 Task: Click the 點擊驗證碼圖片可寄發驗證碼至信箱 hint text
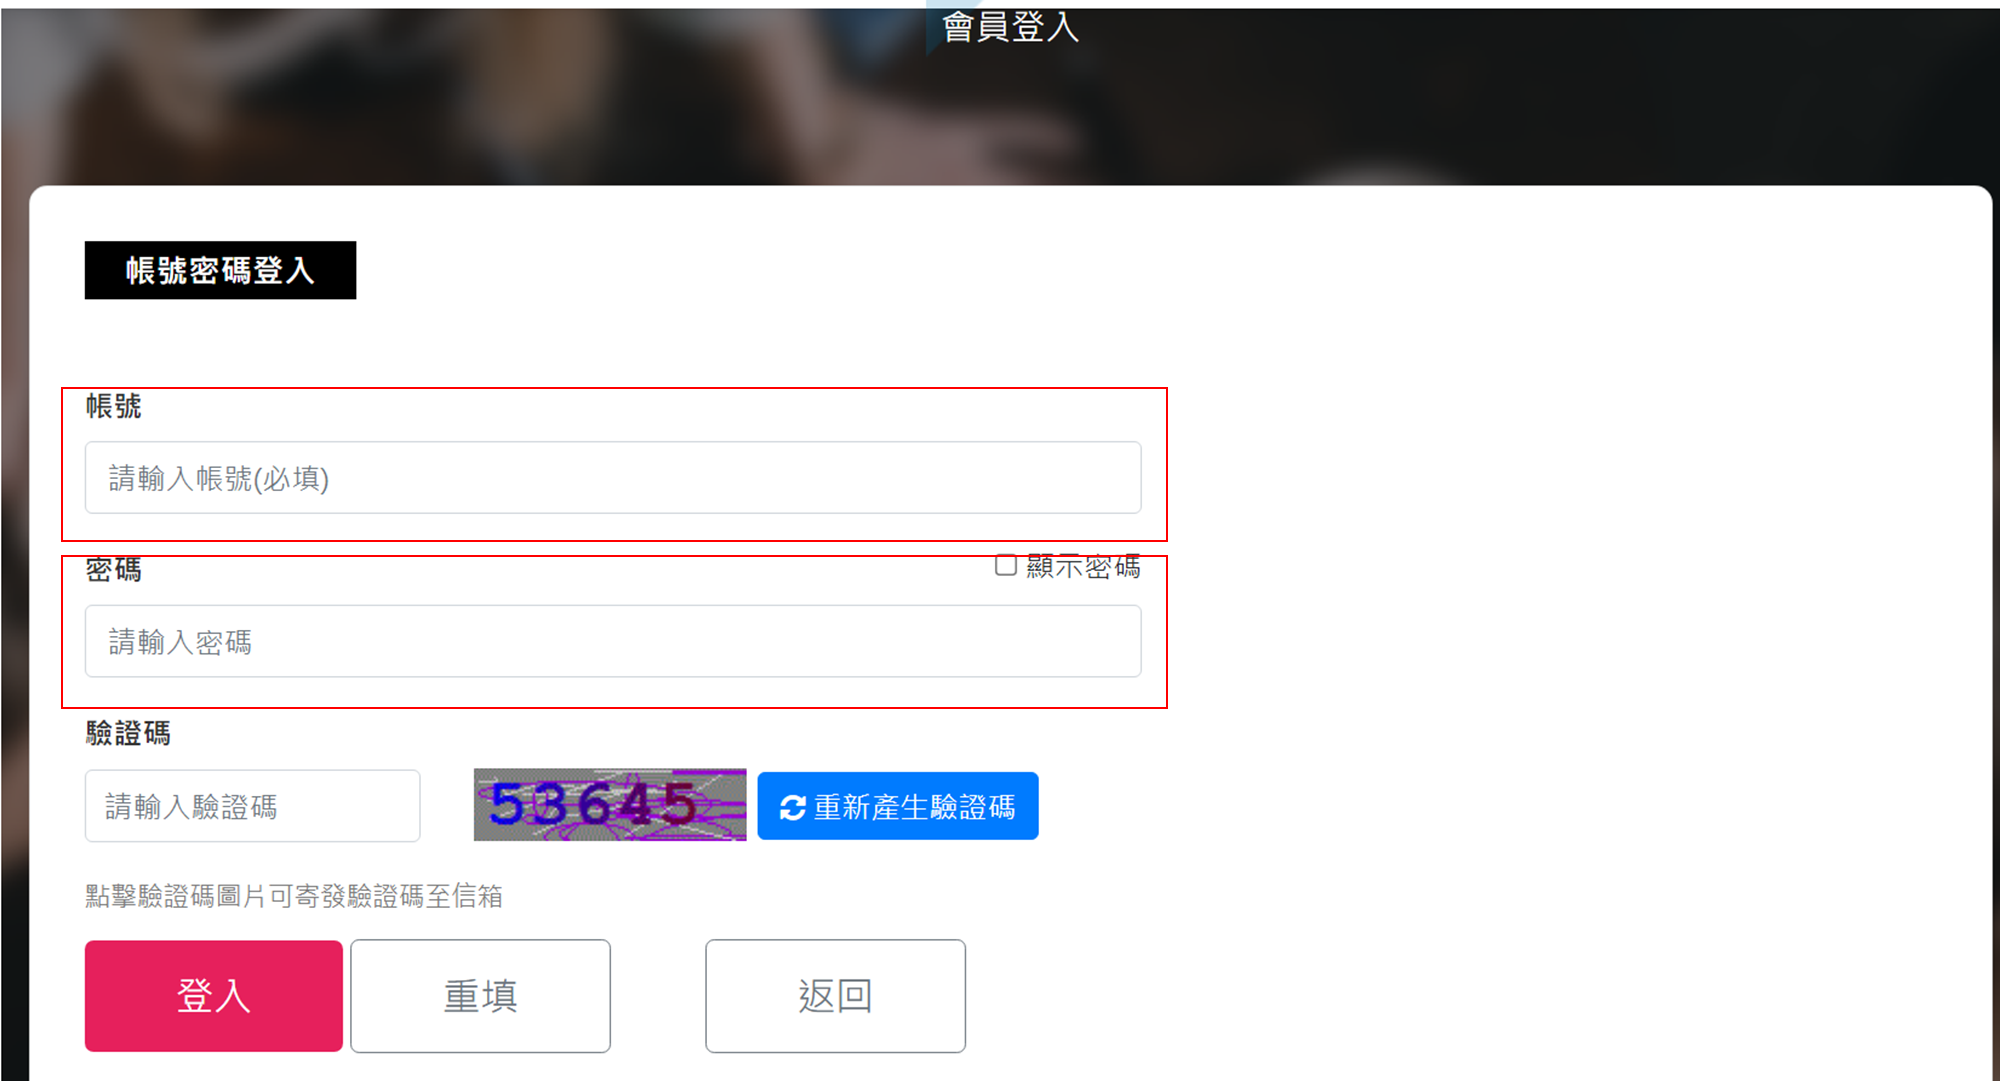click(x=294, y=896)
